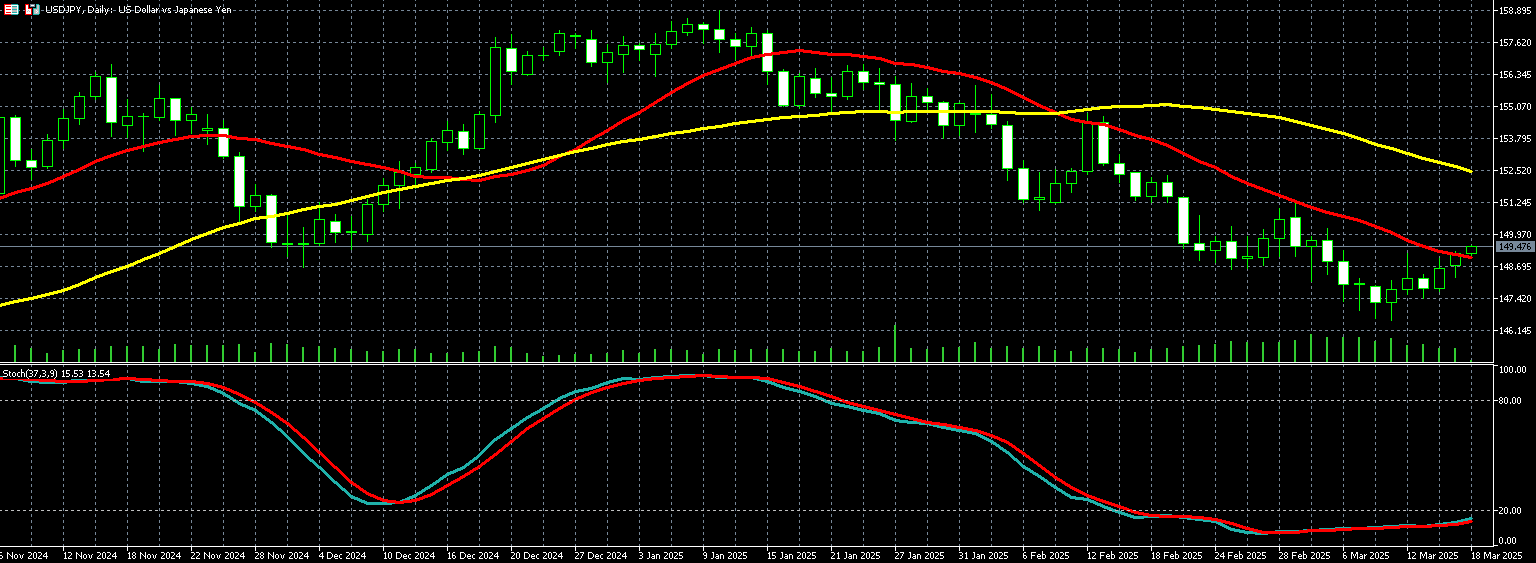Click the 151.245 price scale label
The width and height of the screenshot is (1536, 563).
[1516, 203]
